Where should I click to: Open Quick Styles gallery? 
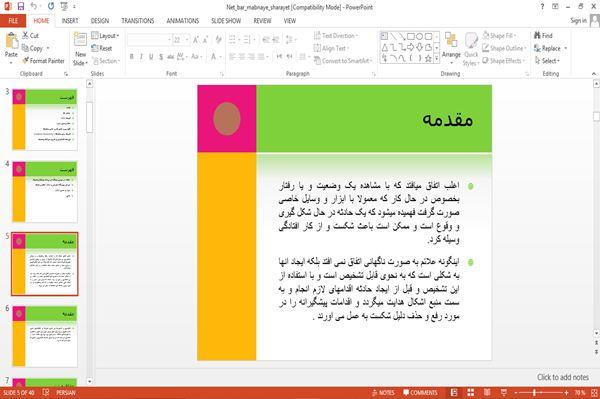click(x=471, y=50)
